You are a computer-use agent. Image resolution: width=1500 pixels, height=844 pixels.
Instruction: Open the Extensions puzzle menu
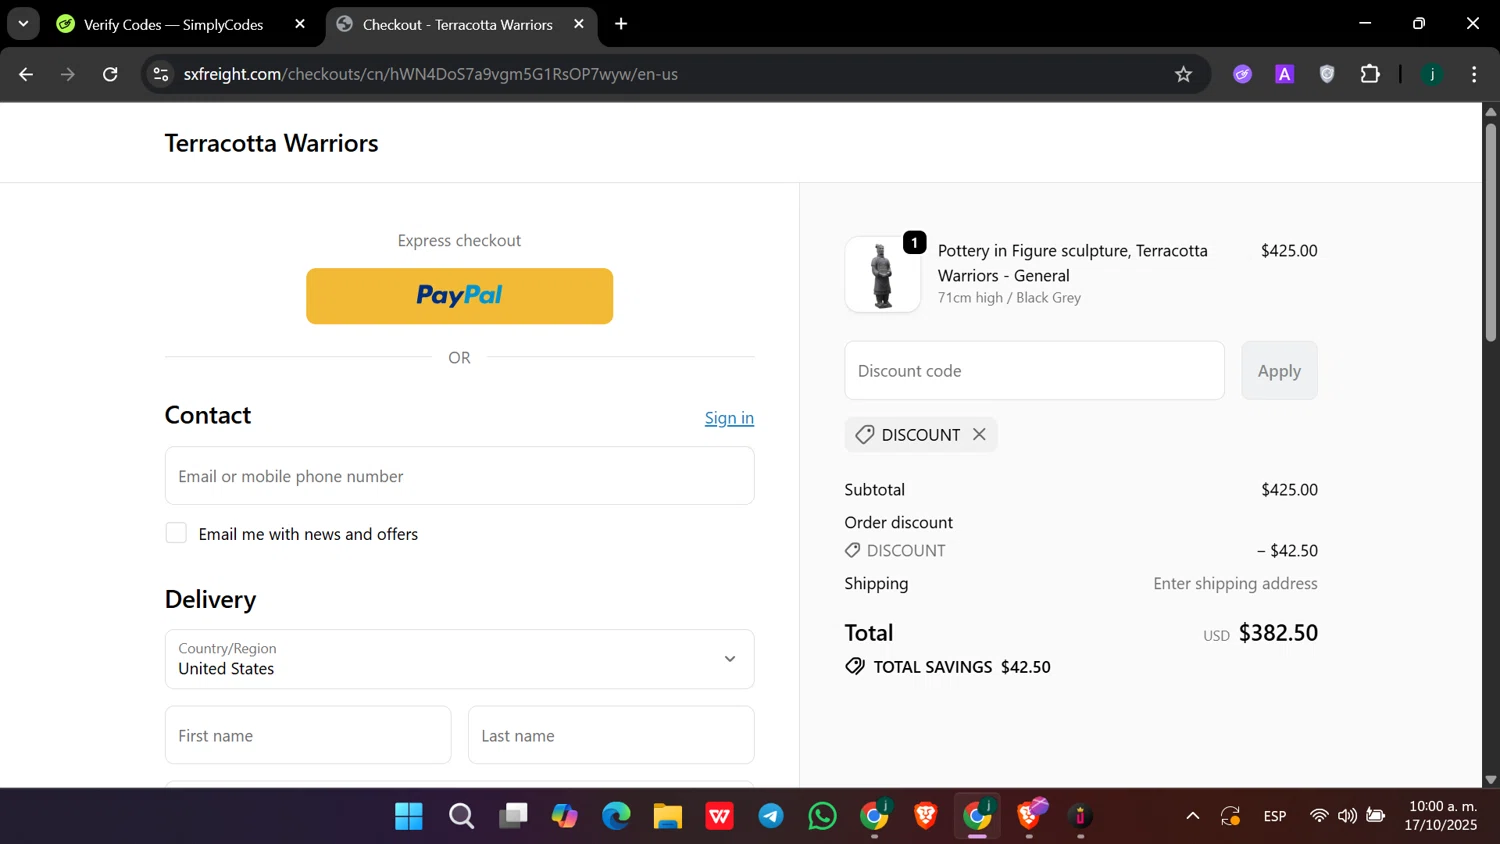(1370, 74)
